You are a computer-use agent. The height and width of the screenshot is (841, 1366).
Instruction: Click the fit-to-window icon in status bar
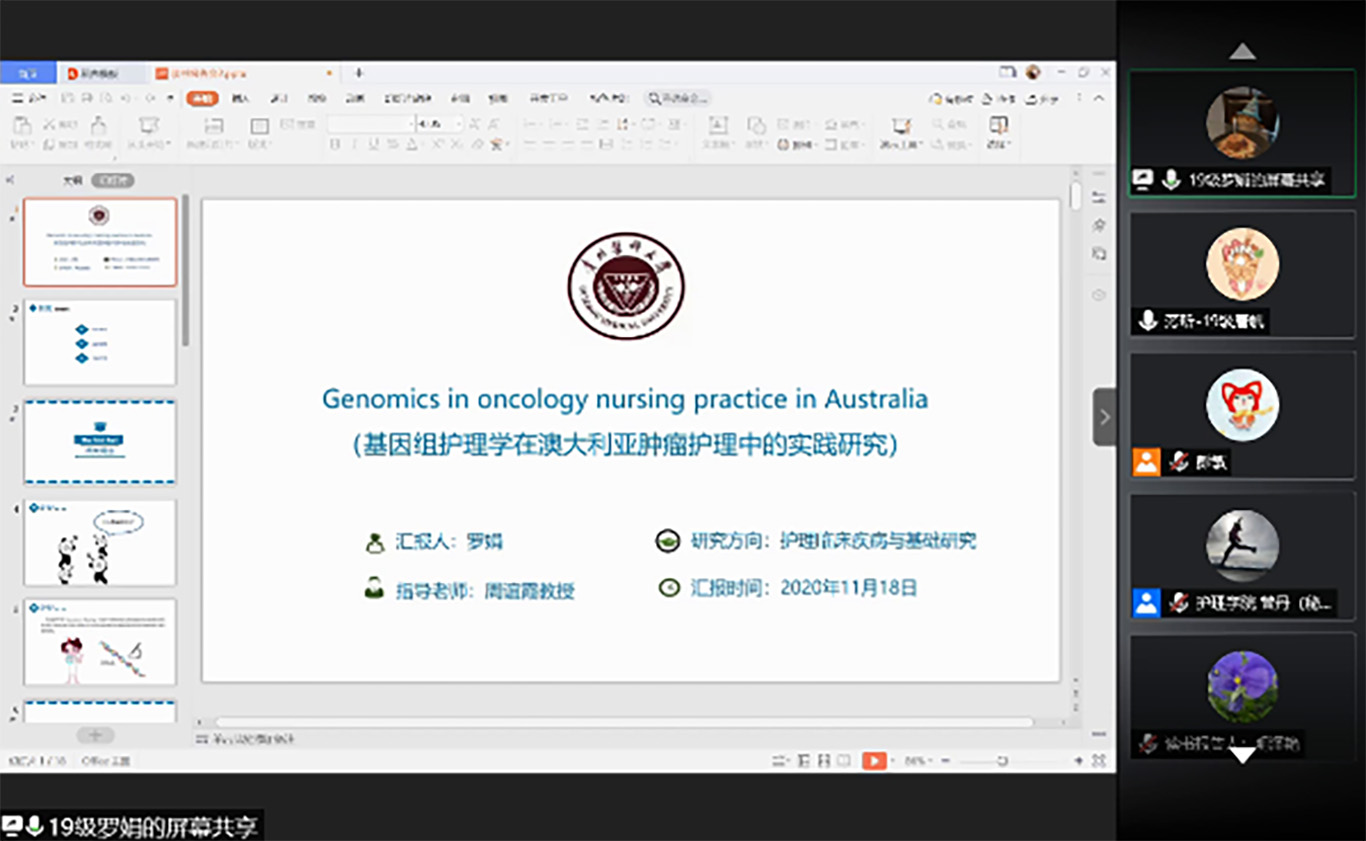pos(1099,761)
